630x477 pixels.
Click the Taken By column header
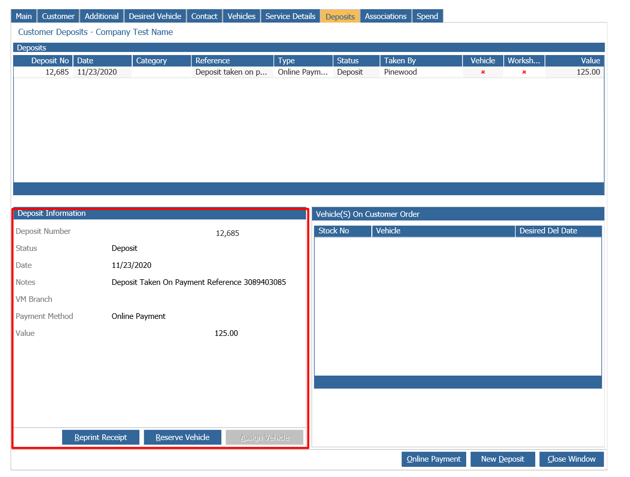(421, 61)
